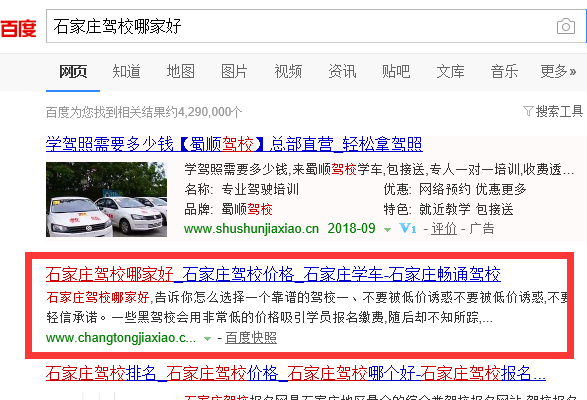Expand the 更多» menu
Screen dimensions: 587x400
pyautogui.click(x=558, y=71)
